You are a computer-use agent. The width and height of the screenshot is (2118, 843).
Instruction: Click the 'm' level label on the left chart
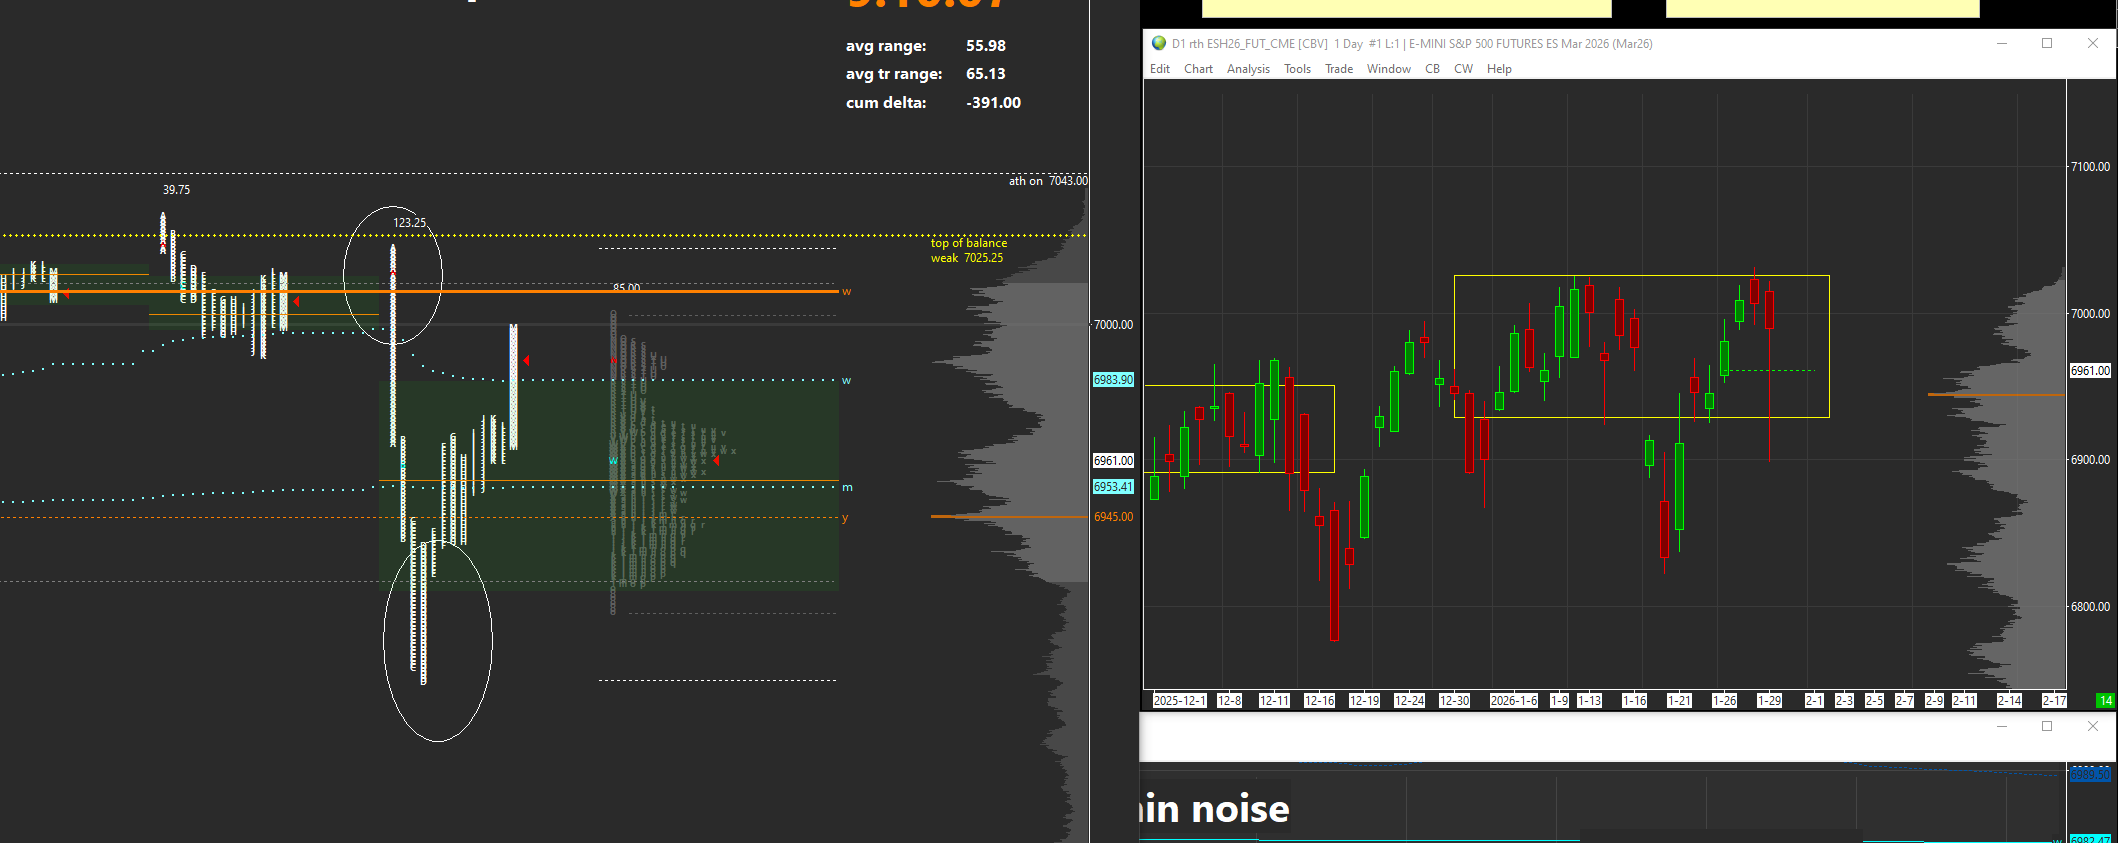847,488
